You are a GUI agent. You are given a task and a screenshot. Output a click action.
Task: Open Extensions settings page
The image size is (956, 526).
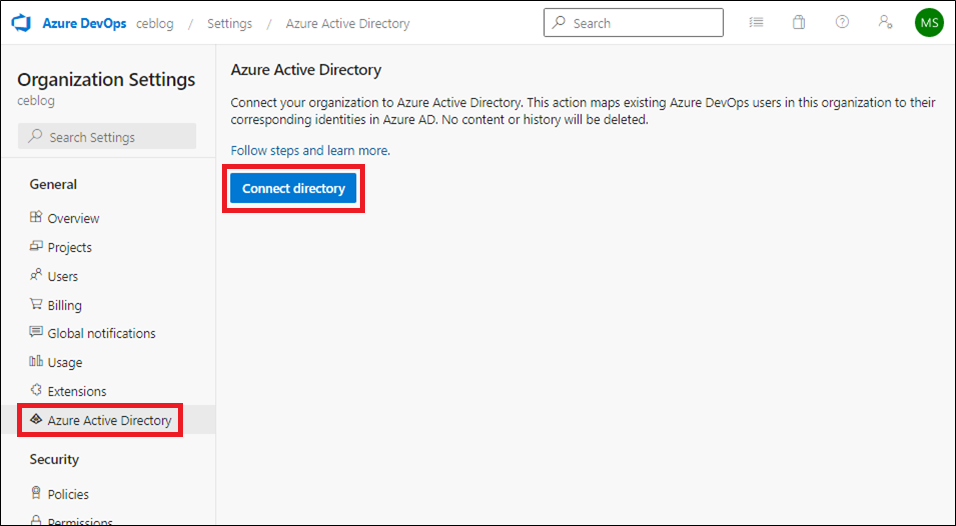click(77, 391)
